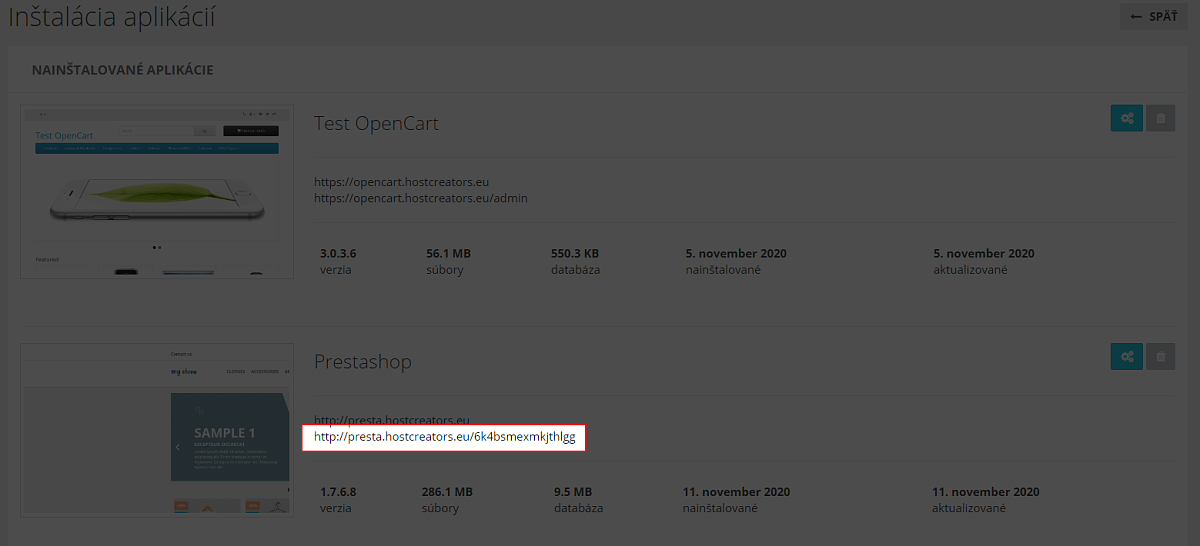Viewport: 1200px width, 546px height.
Task: Click the Test OpenCart title
Action: point(377,123)
